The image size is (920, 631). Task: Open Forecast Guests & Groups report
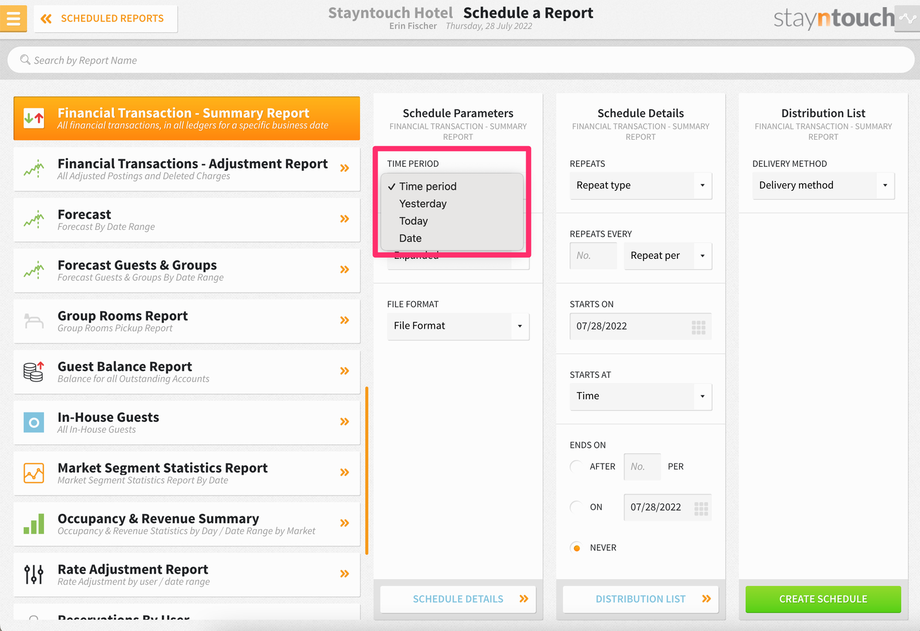[187, 271]
